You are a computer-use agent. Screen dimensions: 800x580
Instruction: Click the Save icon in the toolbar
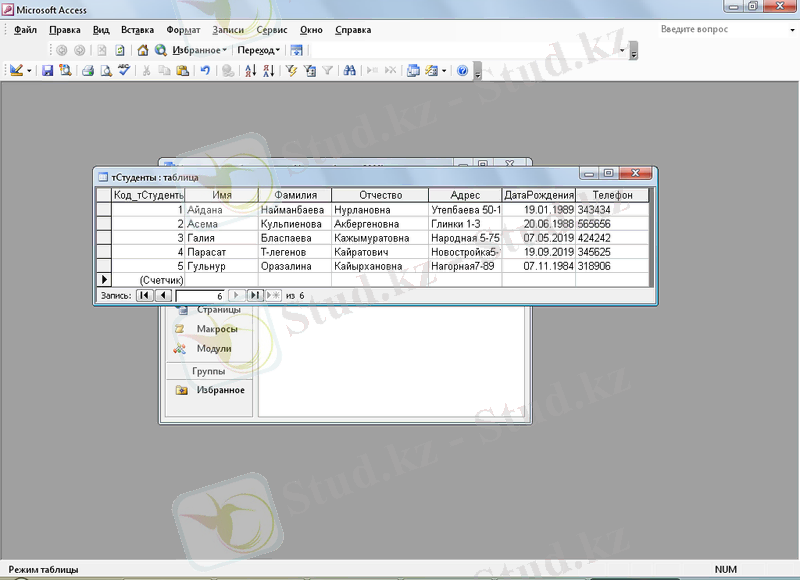coord(47,71)
